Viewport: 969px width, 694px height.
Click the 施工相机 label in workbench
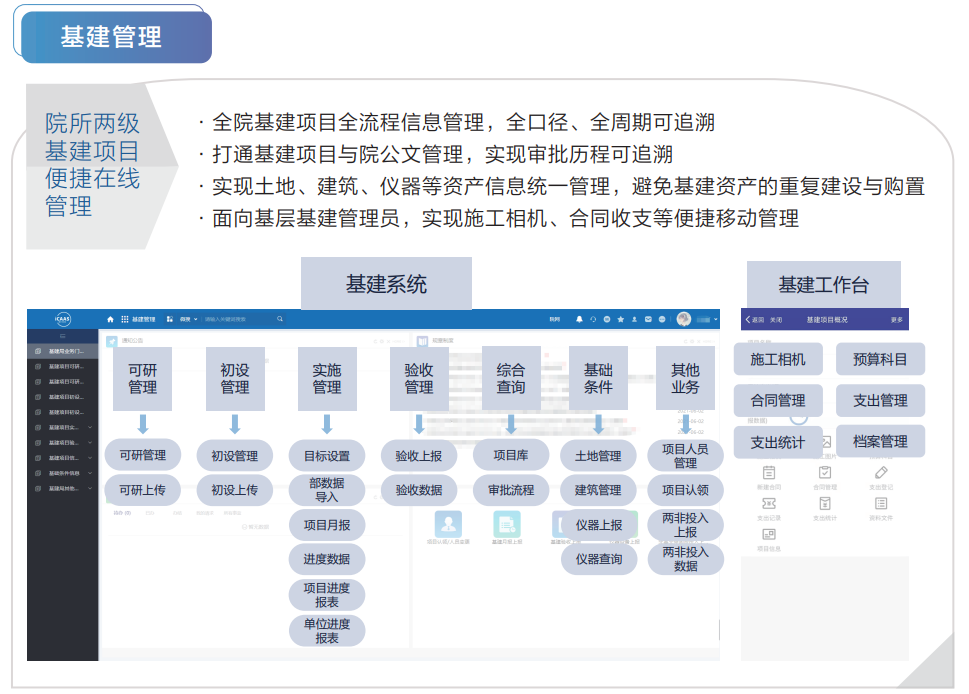(x=777, y=359)
